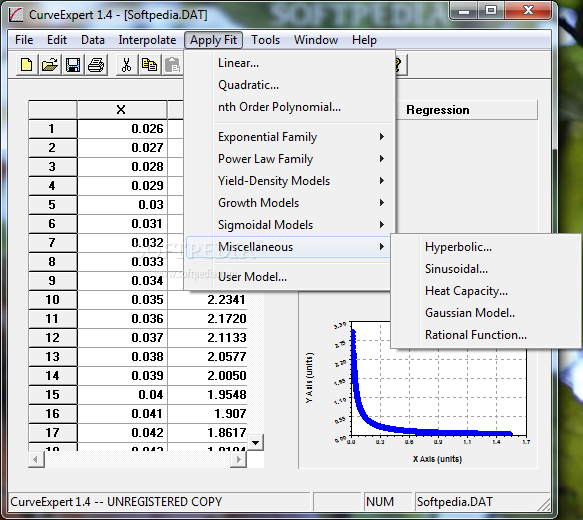Expand Power Law Family submenu
Image resolution: width=583 pixels, height=520 pixels.
(x=289, y=159)
